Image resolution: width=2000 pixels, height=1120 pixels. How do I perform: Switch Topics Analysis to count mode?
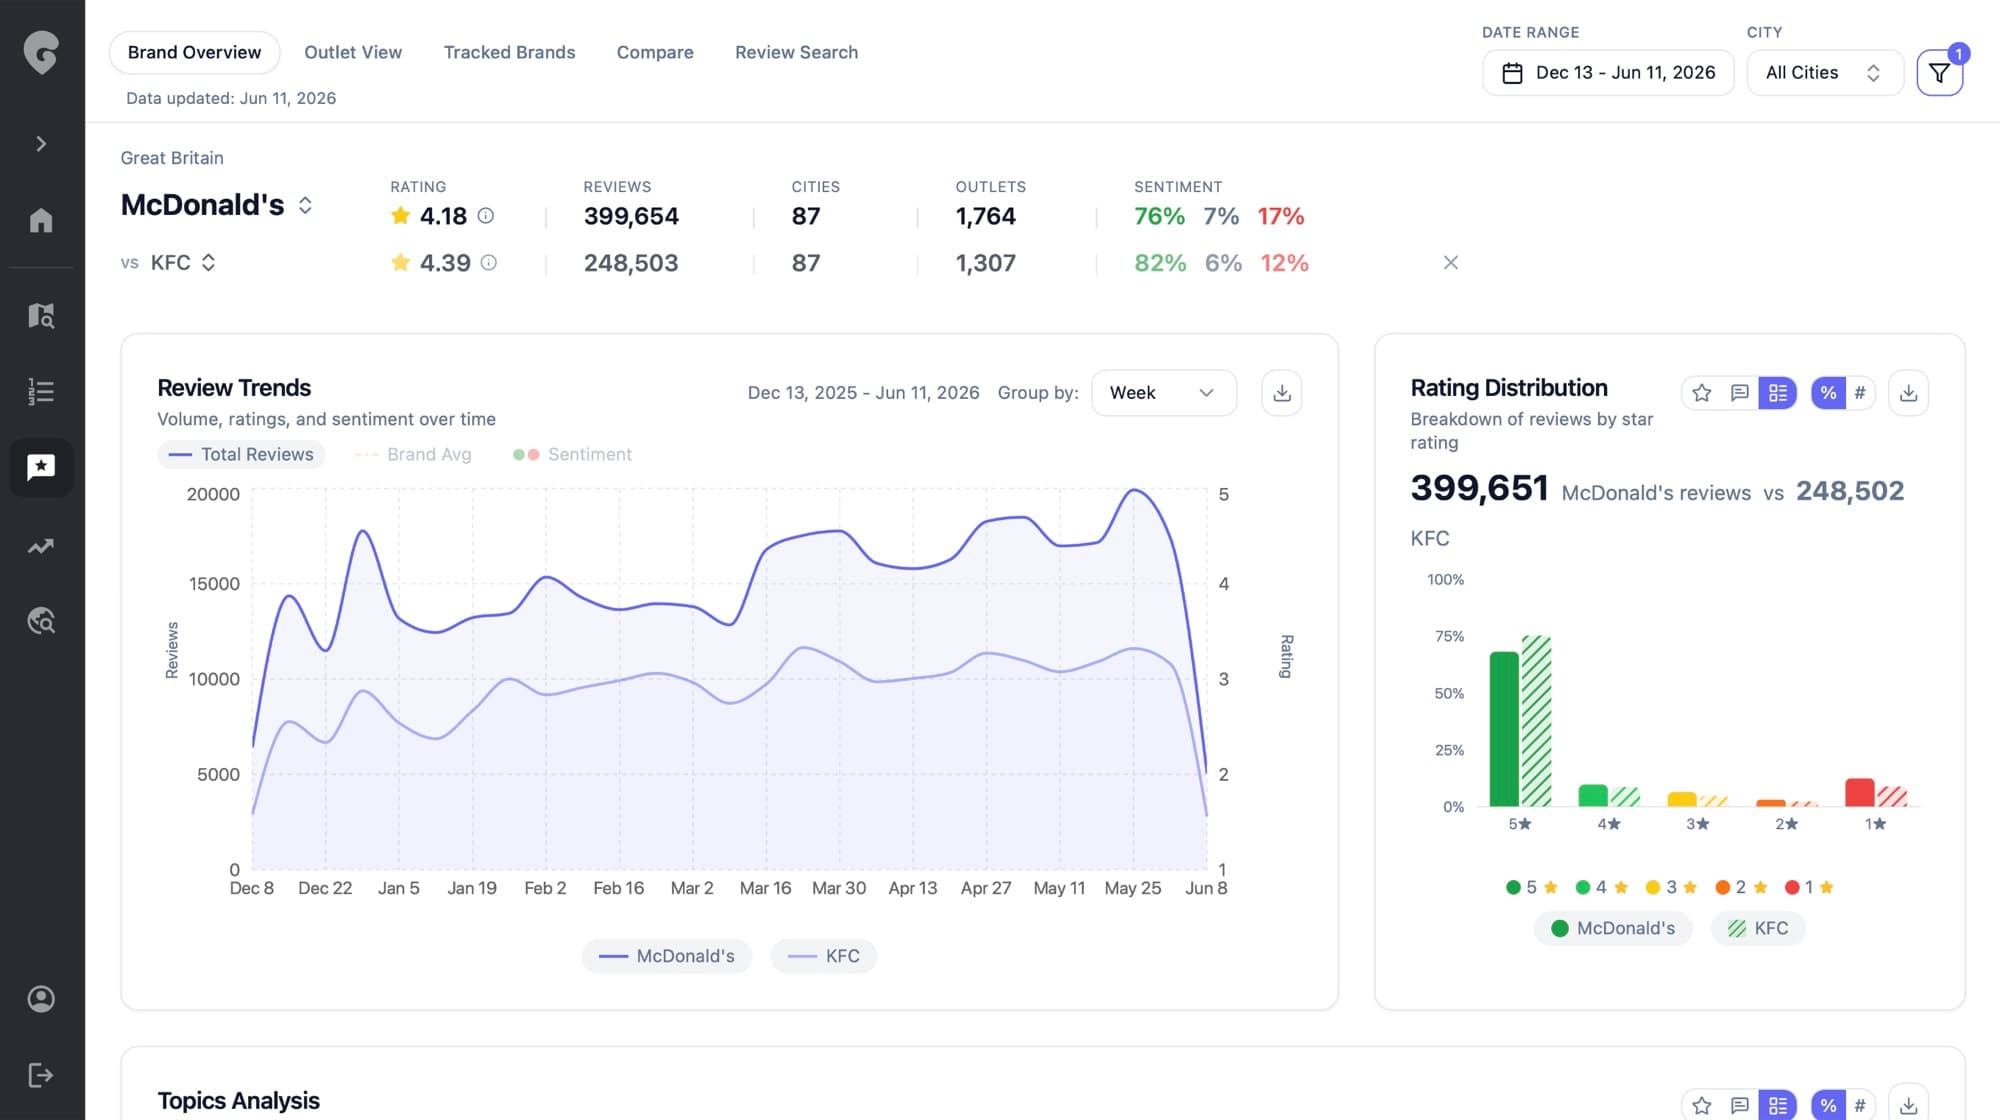point(1860,1105)
